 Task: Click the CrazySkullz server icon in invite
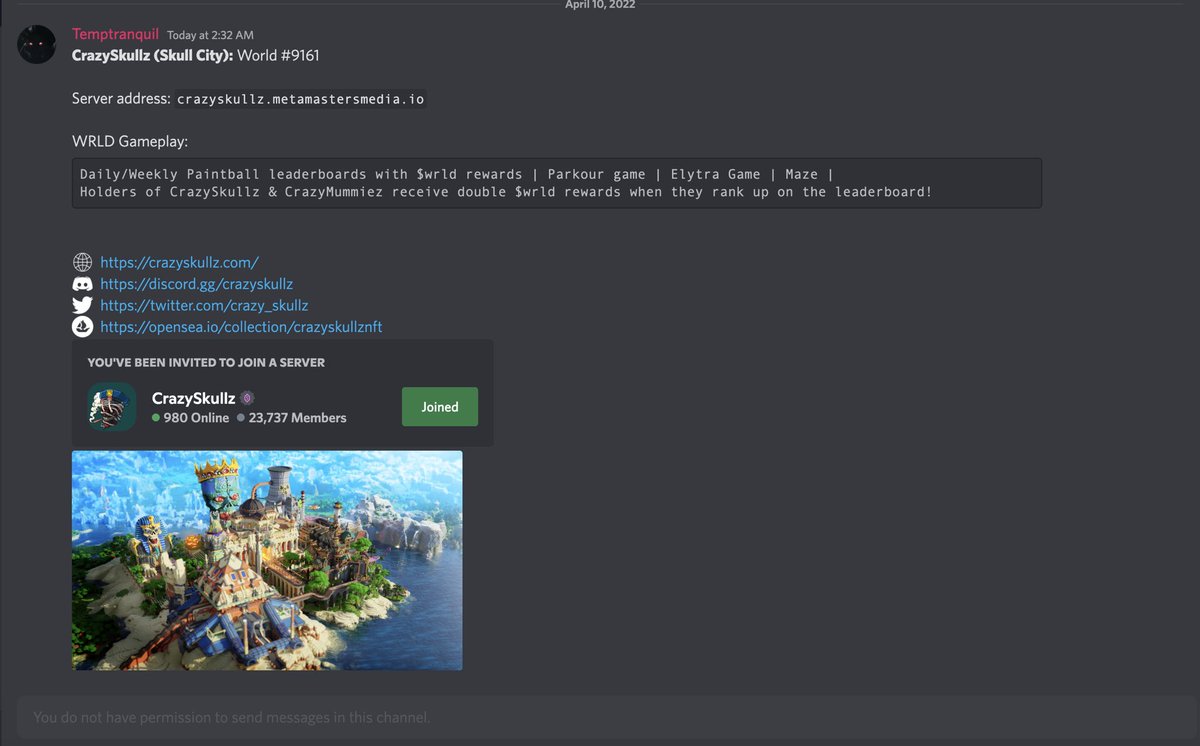pos(112,407)
